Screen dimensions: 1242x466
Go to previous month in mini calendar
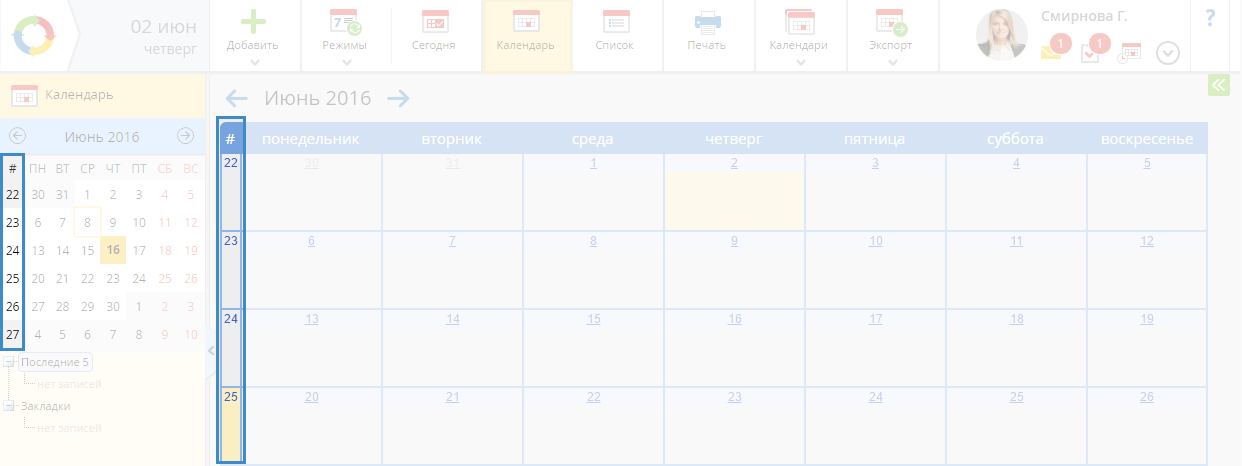[x=17, y=136]
